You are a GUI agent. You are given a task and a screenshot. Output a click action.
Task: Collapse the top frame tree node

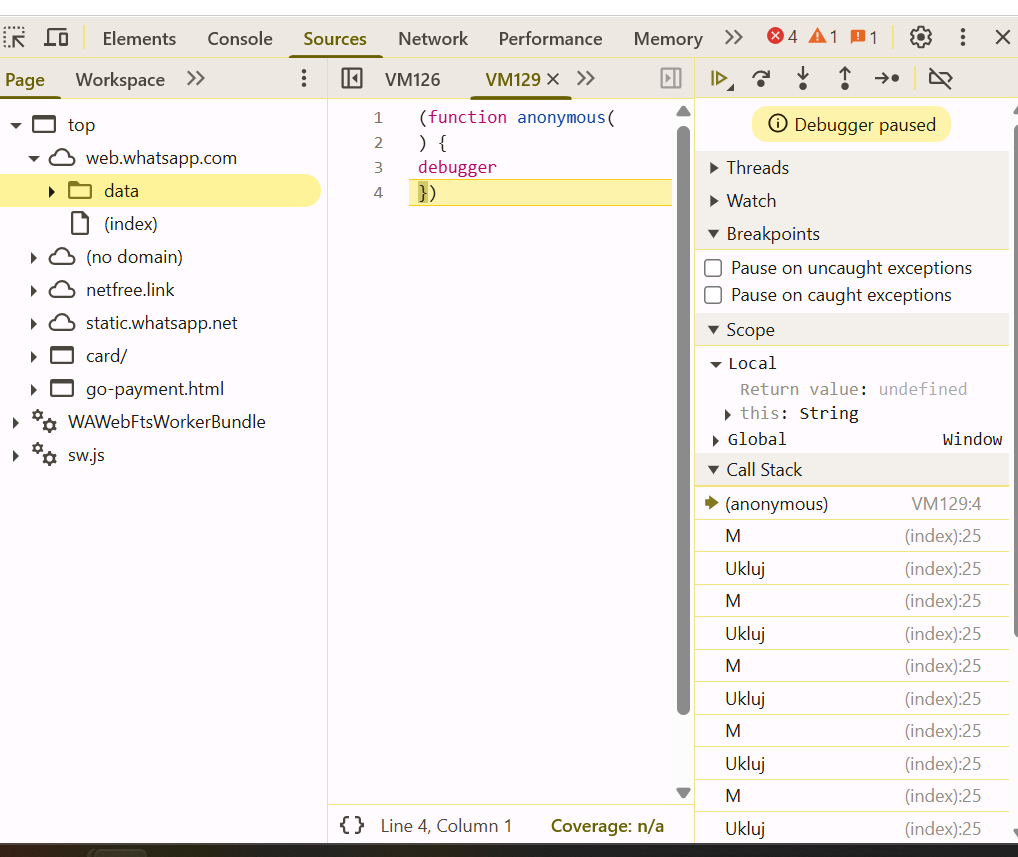[16, 125]
